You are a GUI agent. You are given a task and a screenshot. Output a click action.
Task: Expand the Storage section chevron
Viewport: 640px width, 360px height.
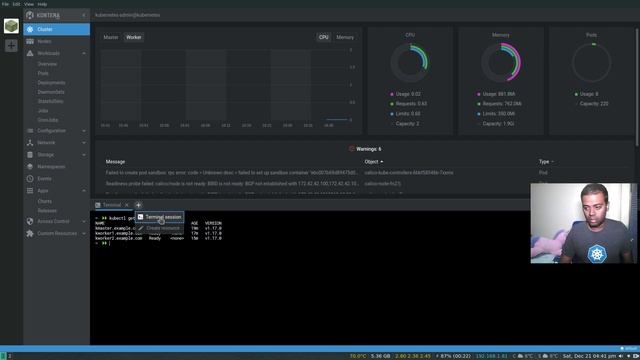pos(84,155)
